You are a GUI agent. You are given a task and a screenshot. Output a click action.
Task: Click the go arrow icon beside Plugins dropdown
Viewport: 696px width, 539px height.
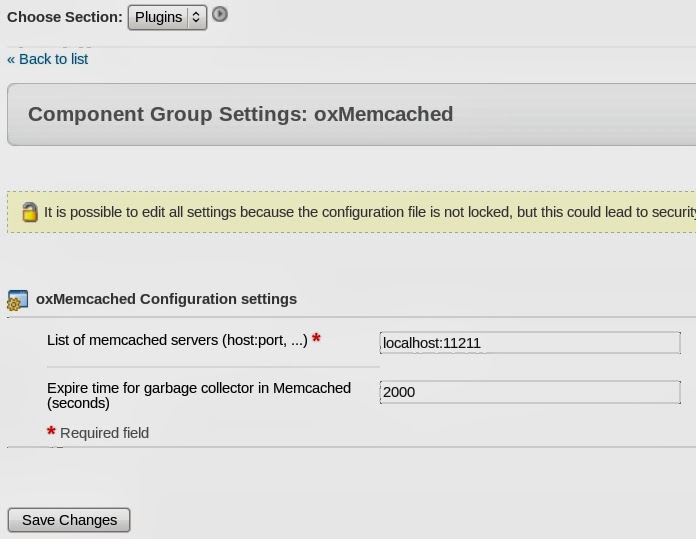[x=220, y=15]
